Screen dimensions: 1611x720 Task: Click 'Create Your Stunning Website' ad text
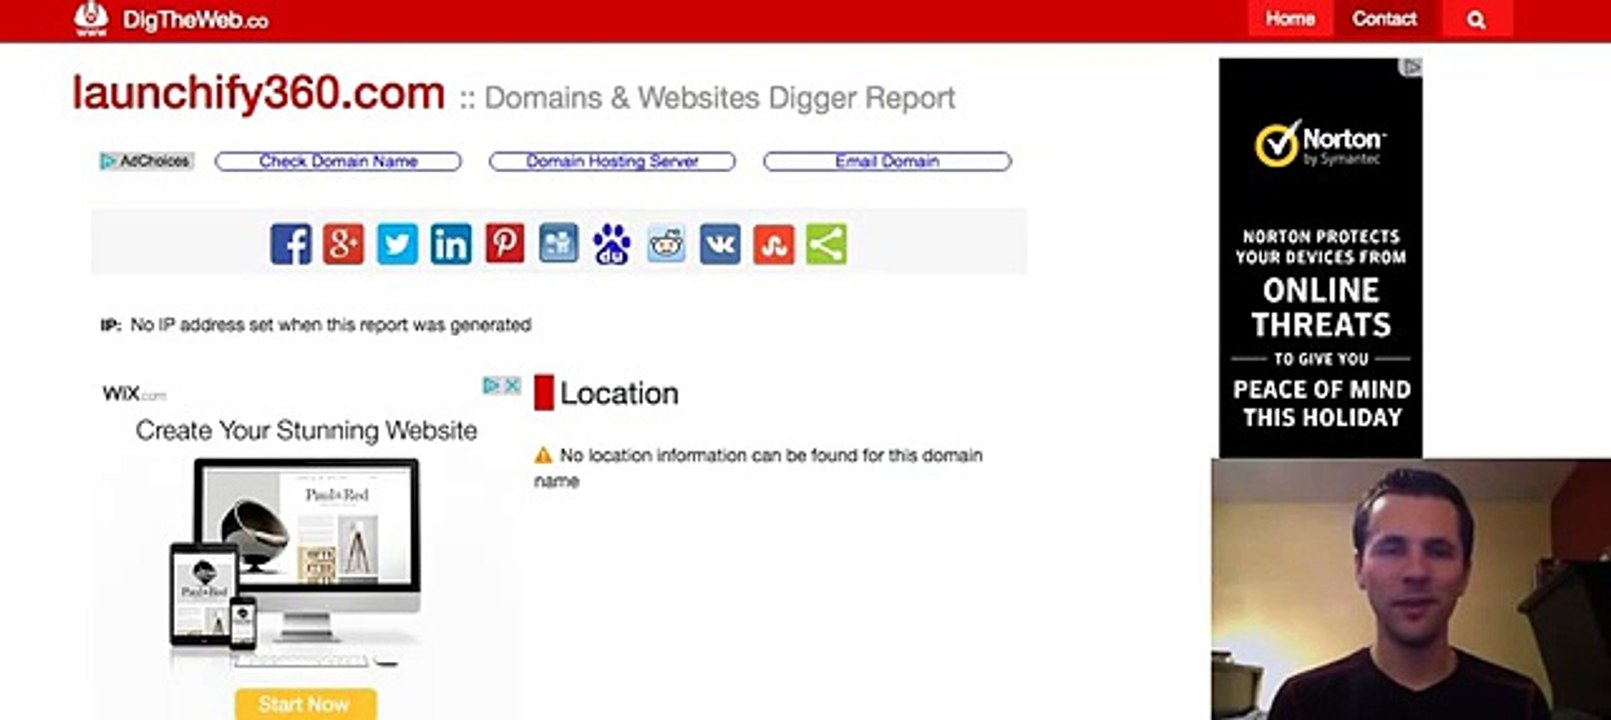tap(306, 431)
